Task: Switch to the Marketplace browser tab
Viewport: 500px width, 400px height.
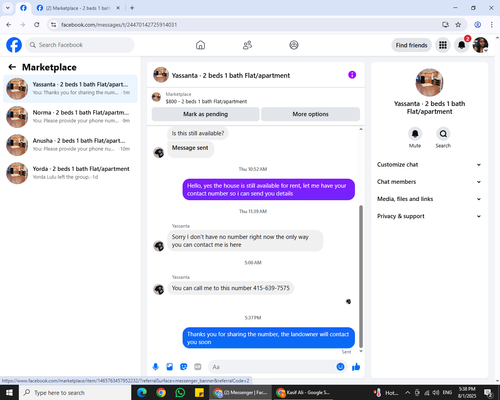Action: pos(78,8)
